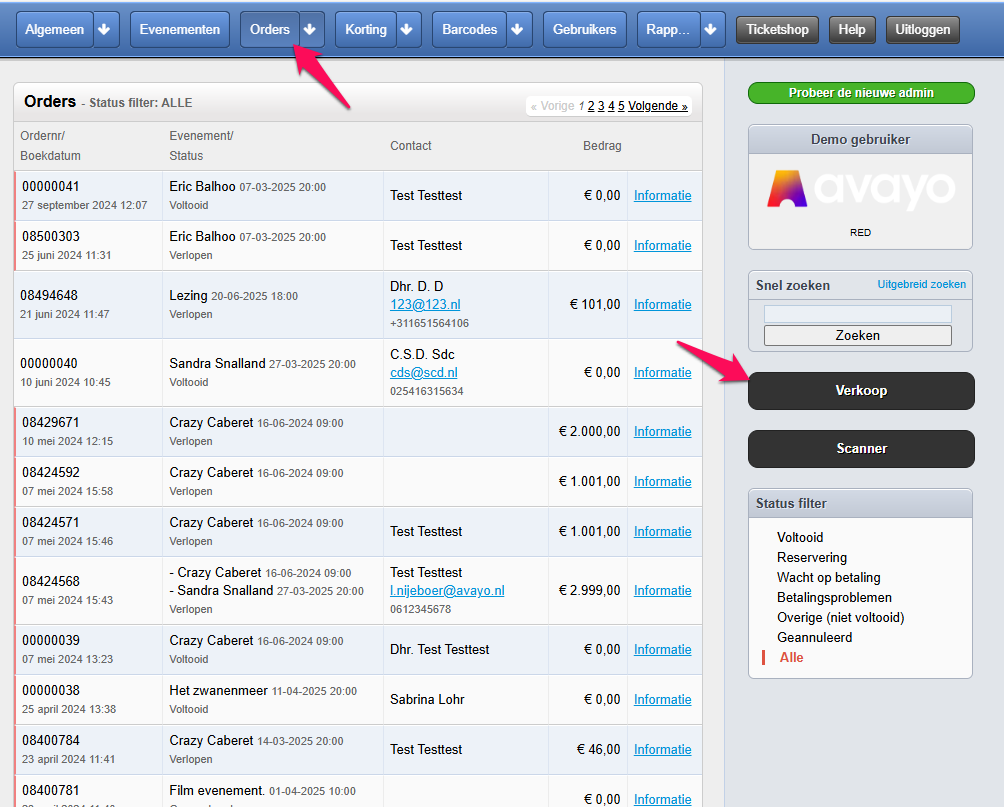
Task: Open the Korting menu
Action: 366,29
